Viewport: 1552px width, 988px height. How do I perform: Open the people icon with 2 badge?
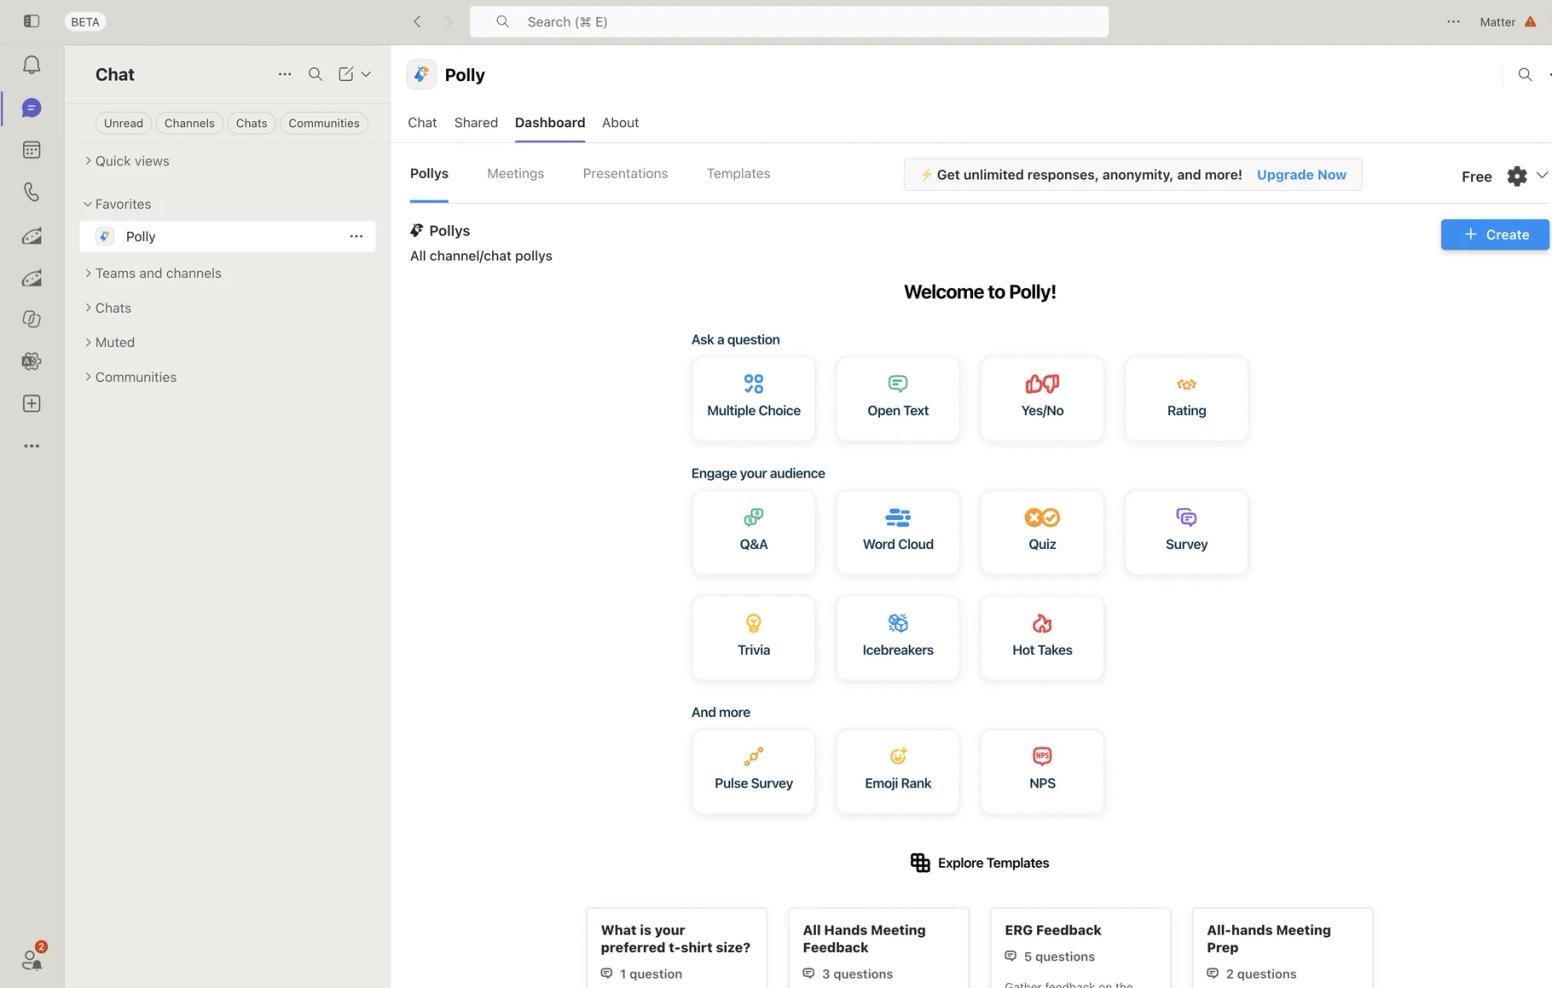[x=32, y=959]
